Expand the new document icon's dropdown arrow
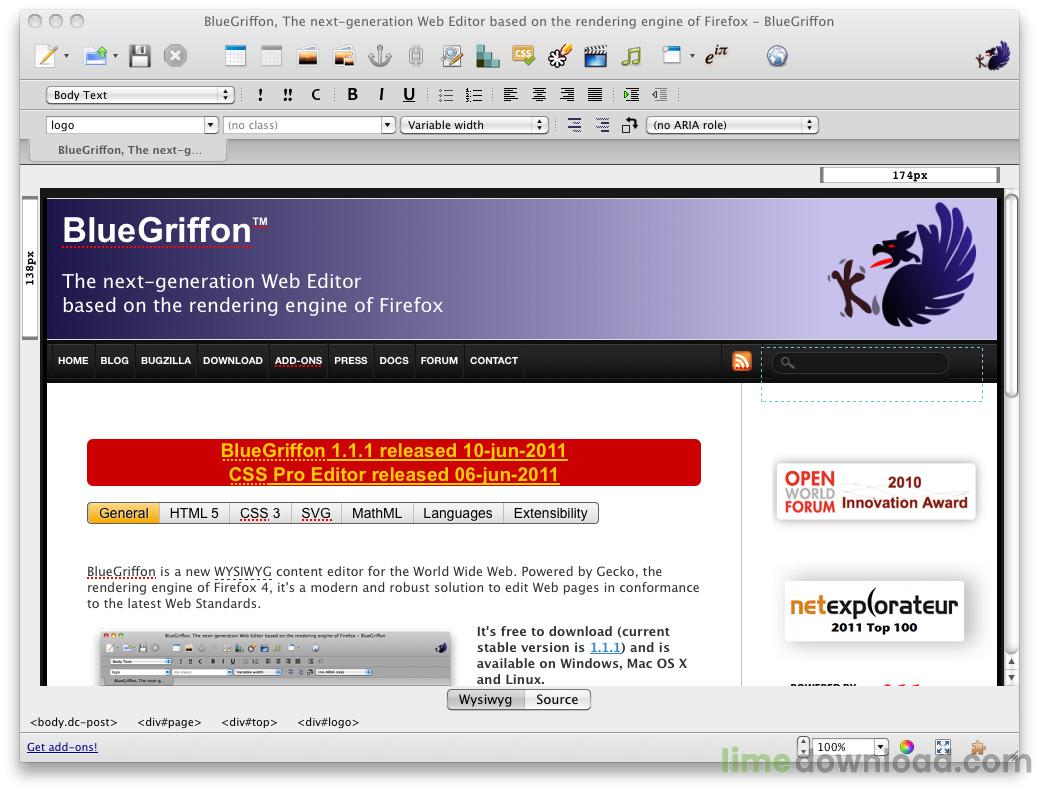The width and height of the screenshot is (1039, 792). (66, 56)
